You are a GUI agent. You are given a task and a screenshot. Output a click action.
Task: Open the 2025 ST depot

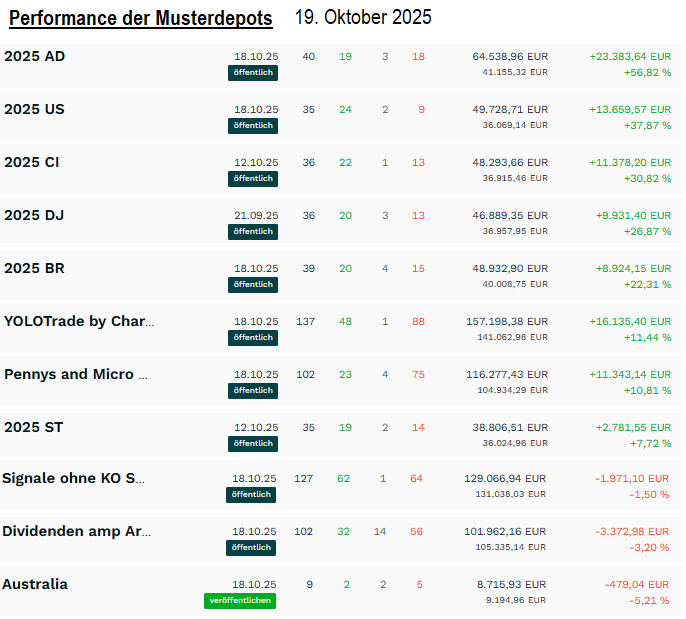33,427
